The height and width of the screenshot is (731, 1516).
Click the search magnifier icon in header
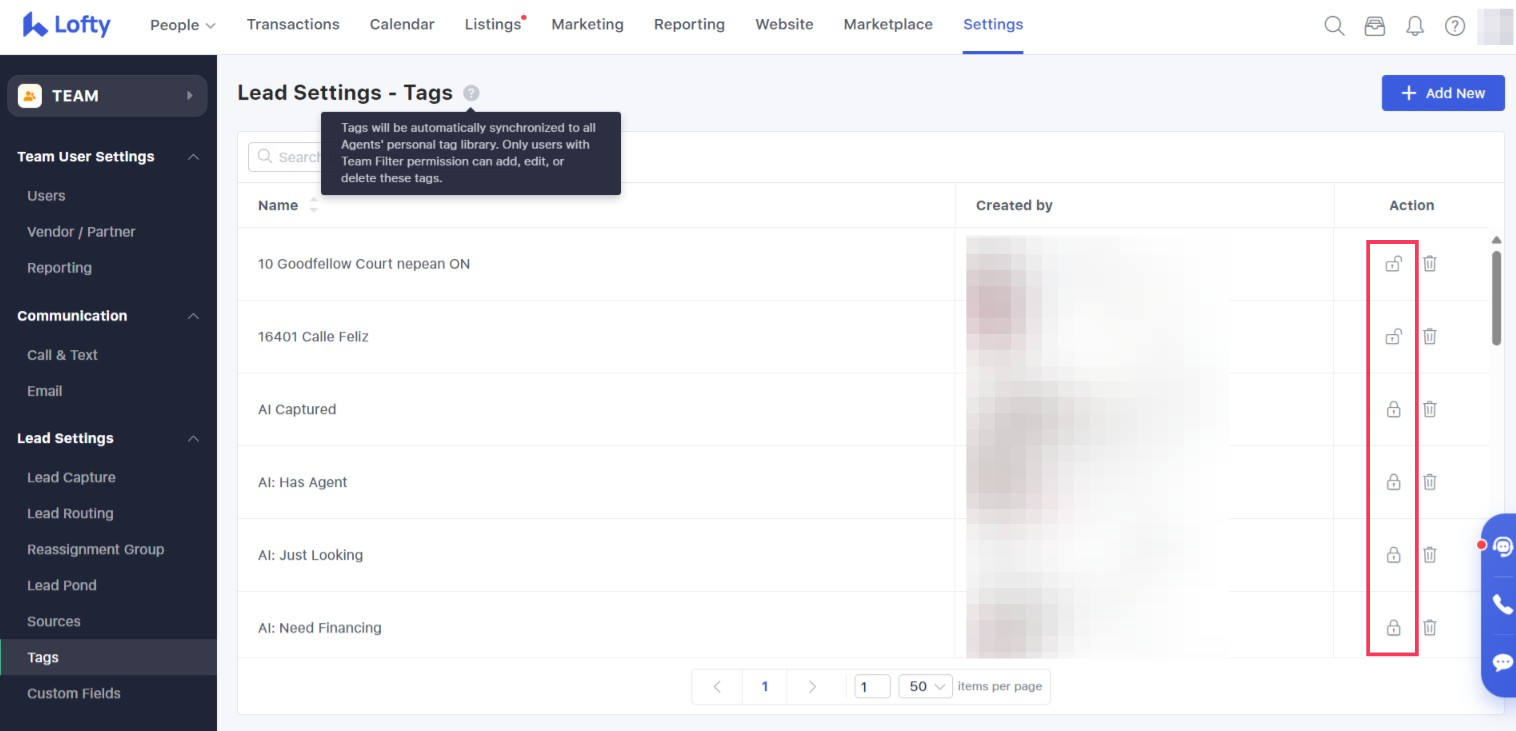1334,26
